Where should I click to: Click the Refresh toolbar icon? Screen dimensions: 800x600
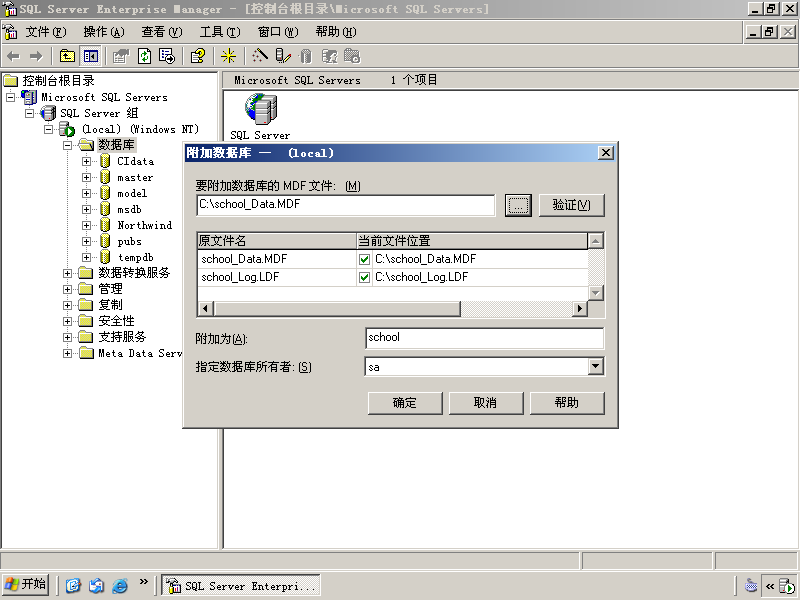pyautogui.click(x=144, y=56)
